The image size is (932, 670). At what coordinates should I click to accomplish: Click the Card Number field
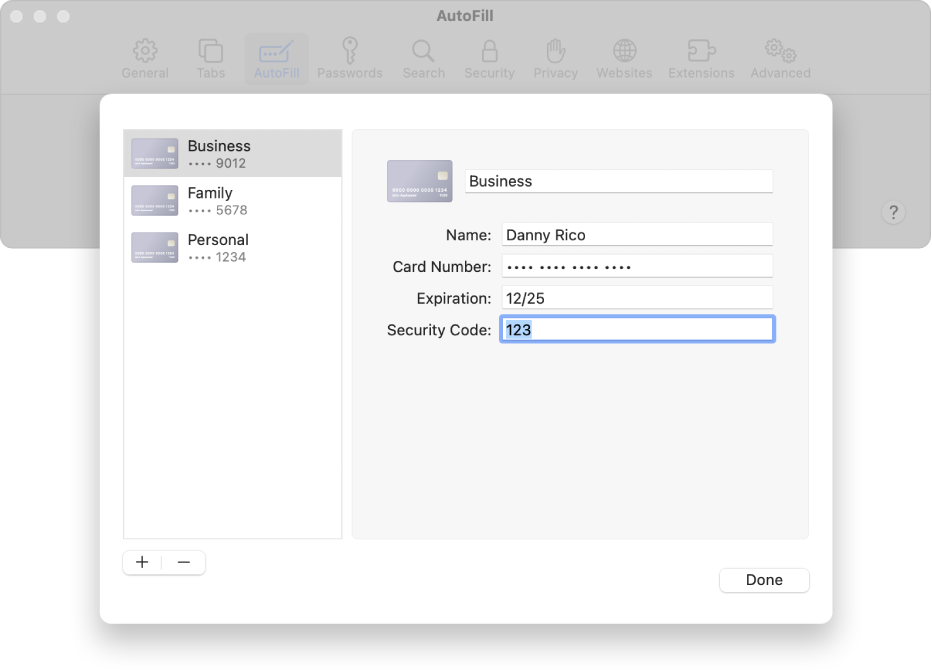point(637,267)
